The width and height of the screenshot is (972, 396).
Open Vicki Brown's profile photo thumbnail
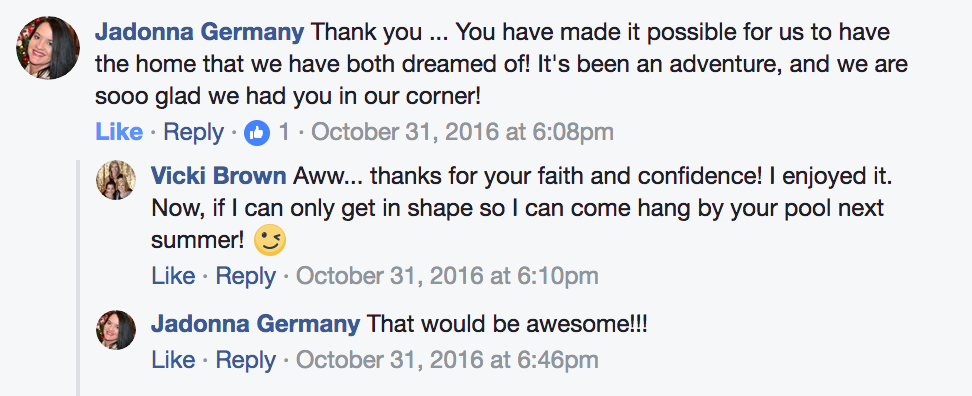click(116, 180)
